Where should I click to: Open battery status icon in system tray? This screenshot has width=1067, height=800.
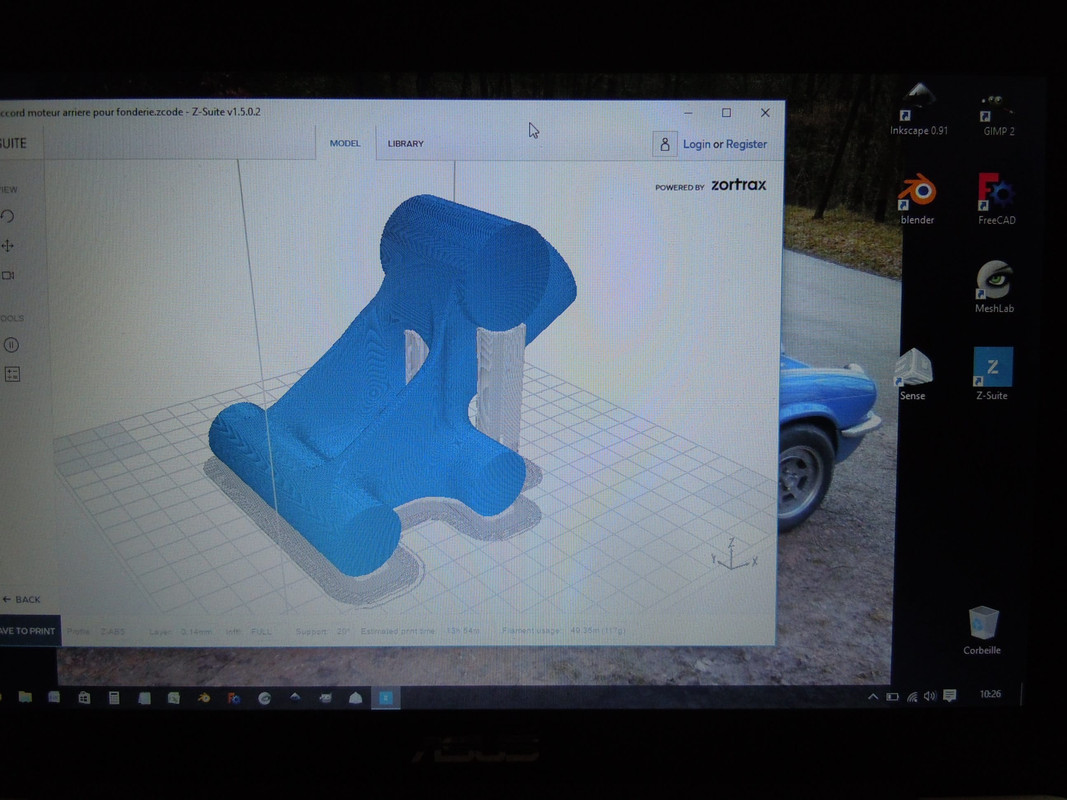(892, 697)
